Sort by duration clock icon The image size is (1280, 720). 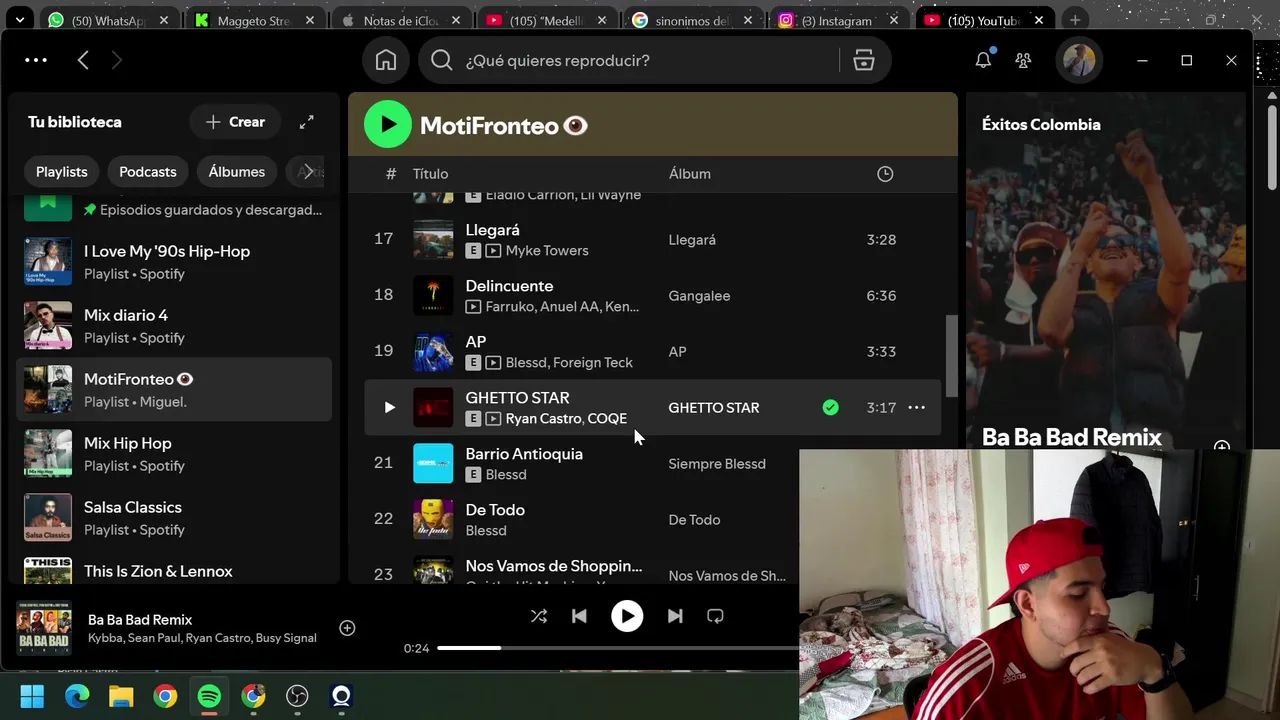[x=885, y=174]
